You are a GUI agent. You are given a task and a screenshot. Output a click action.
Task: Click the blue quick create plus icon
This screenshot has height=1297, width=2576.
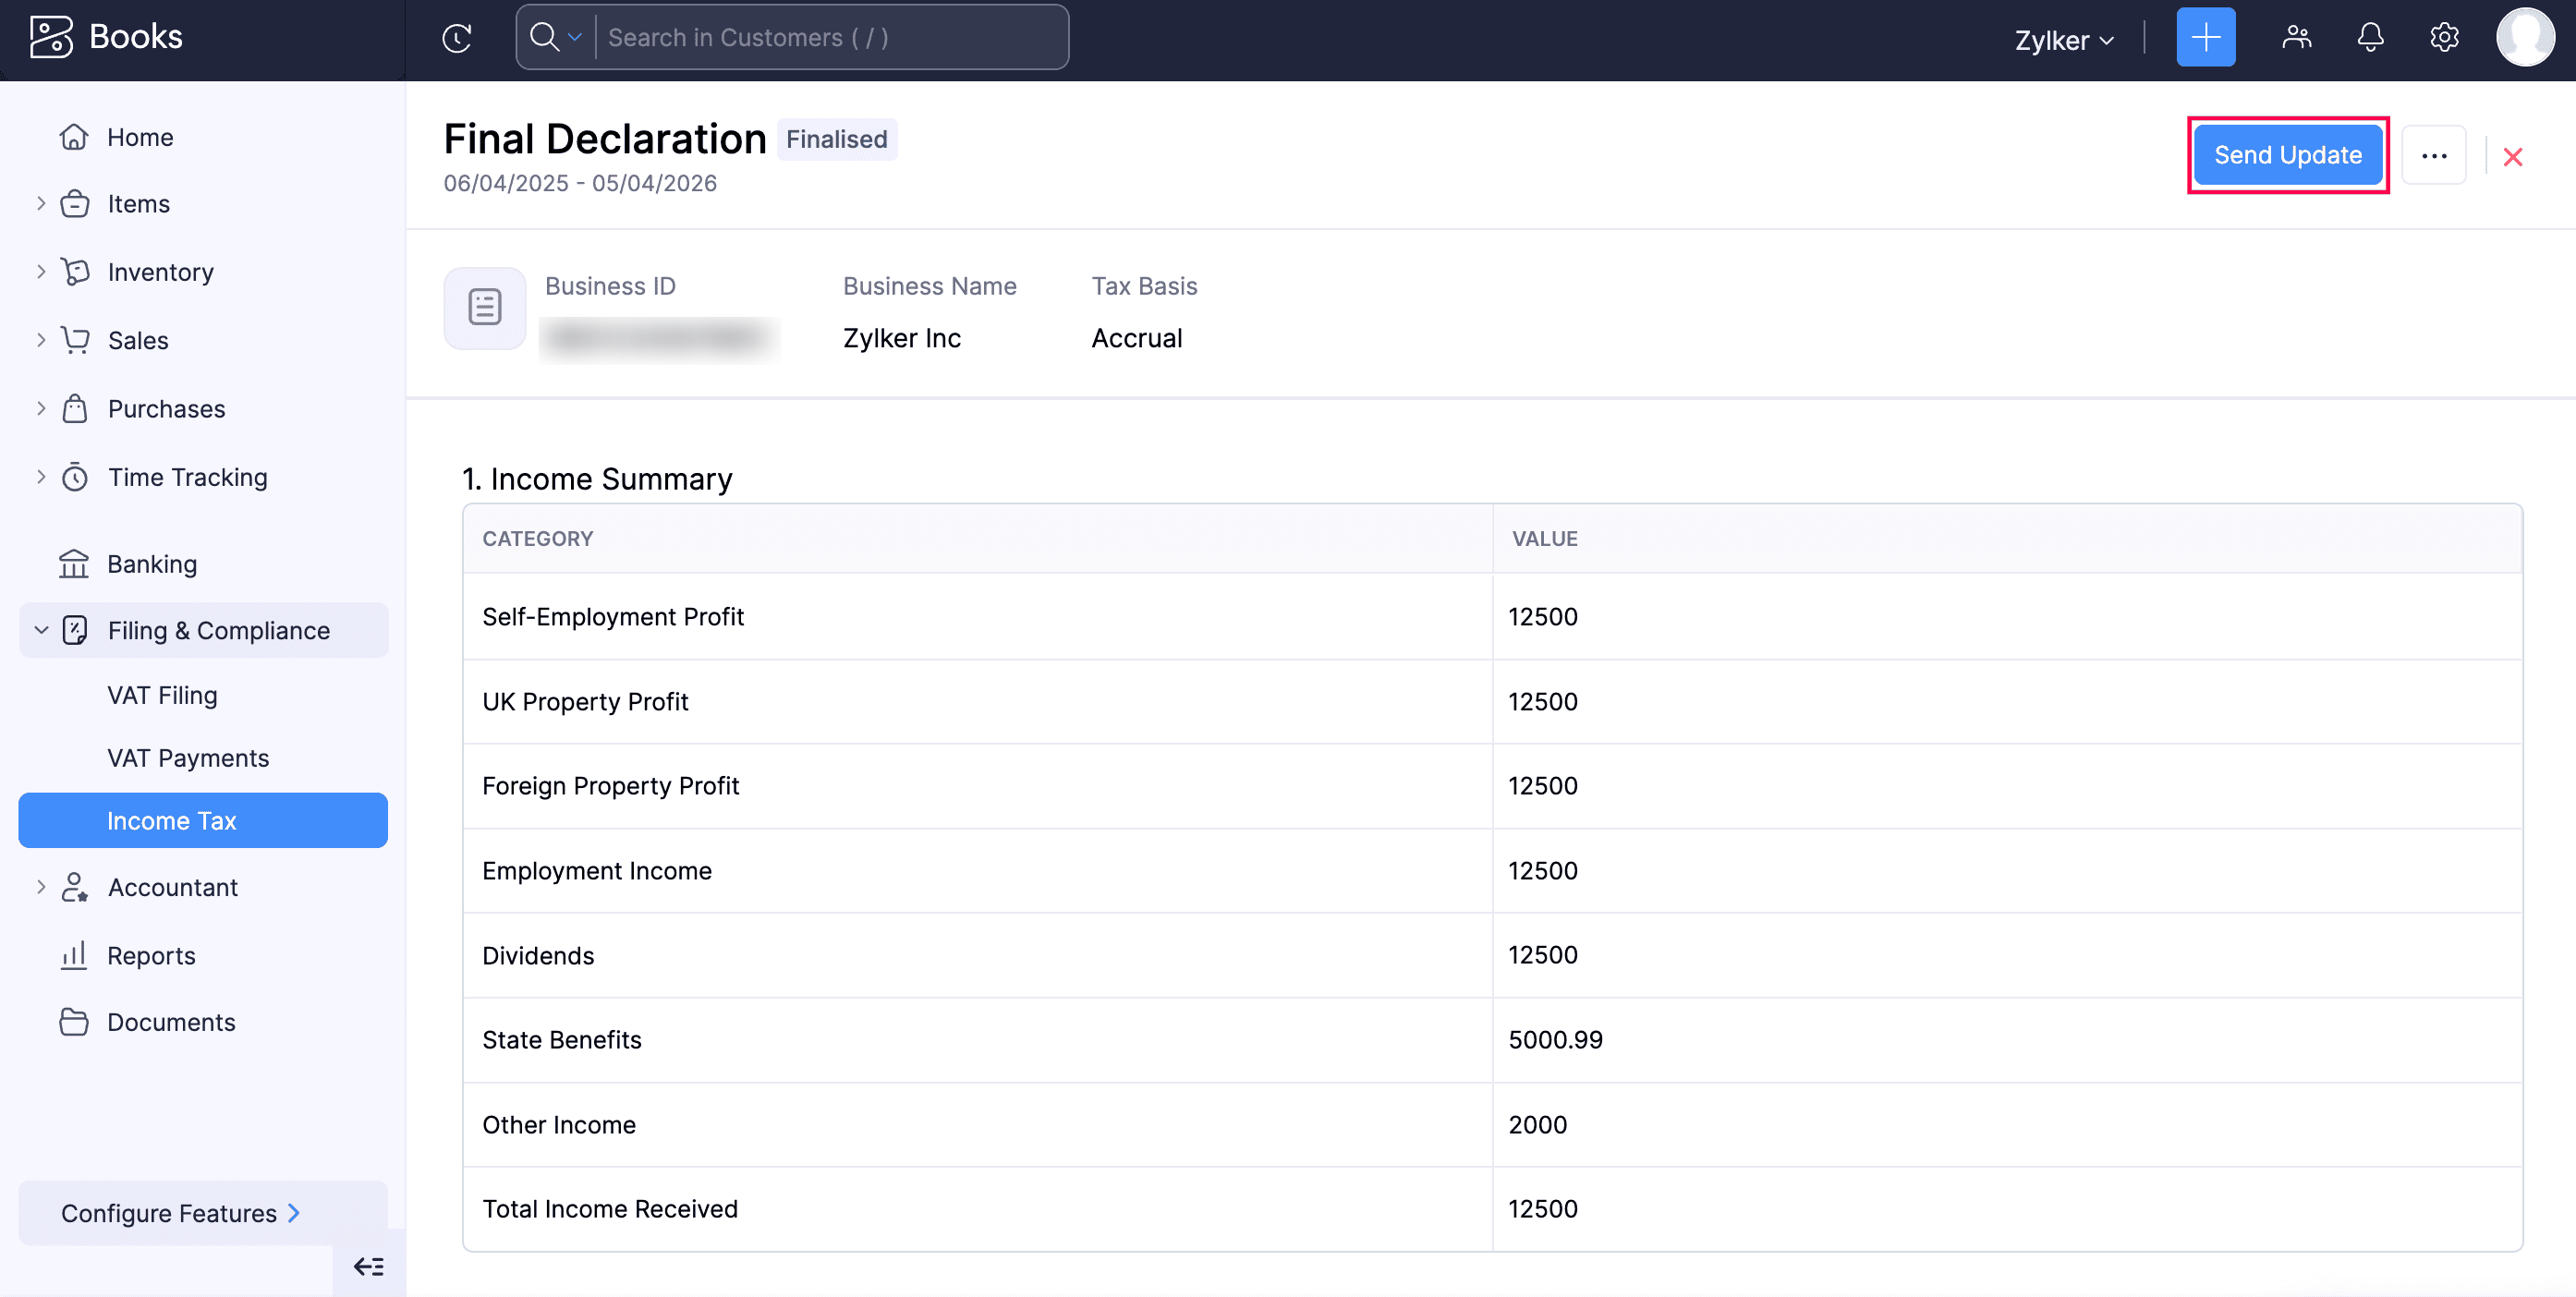pyautogui.click(x=2205, y=38)
